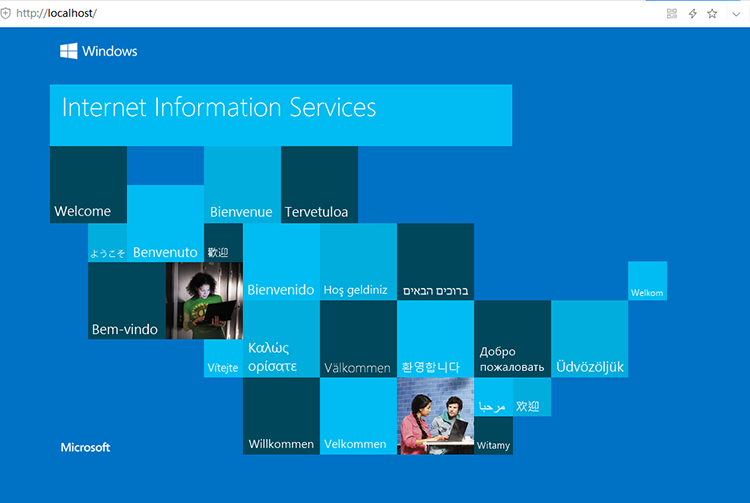
Task: Click the Hoş geldiniz tile
Action: pyautogui.click(x=358, y=262)
